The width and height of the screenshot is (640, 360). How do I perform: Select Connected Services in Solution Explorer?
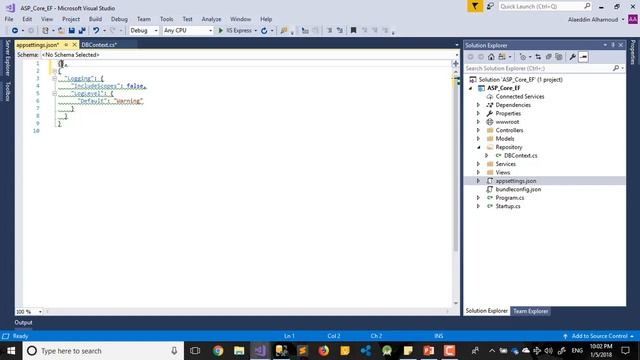coord(520,97)
